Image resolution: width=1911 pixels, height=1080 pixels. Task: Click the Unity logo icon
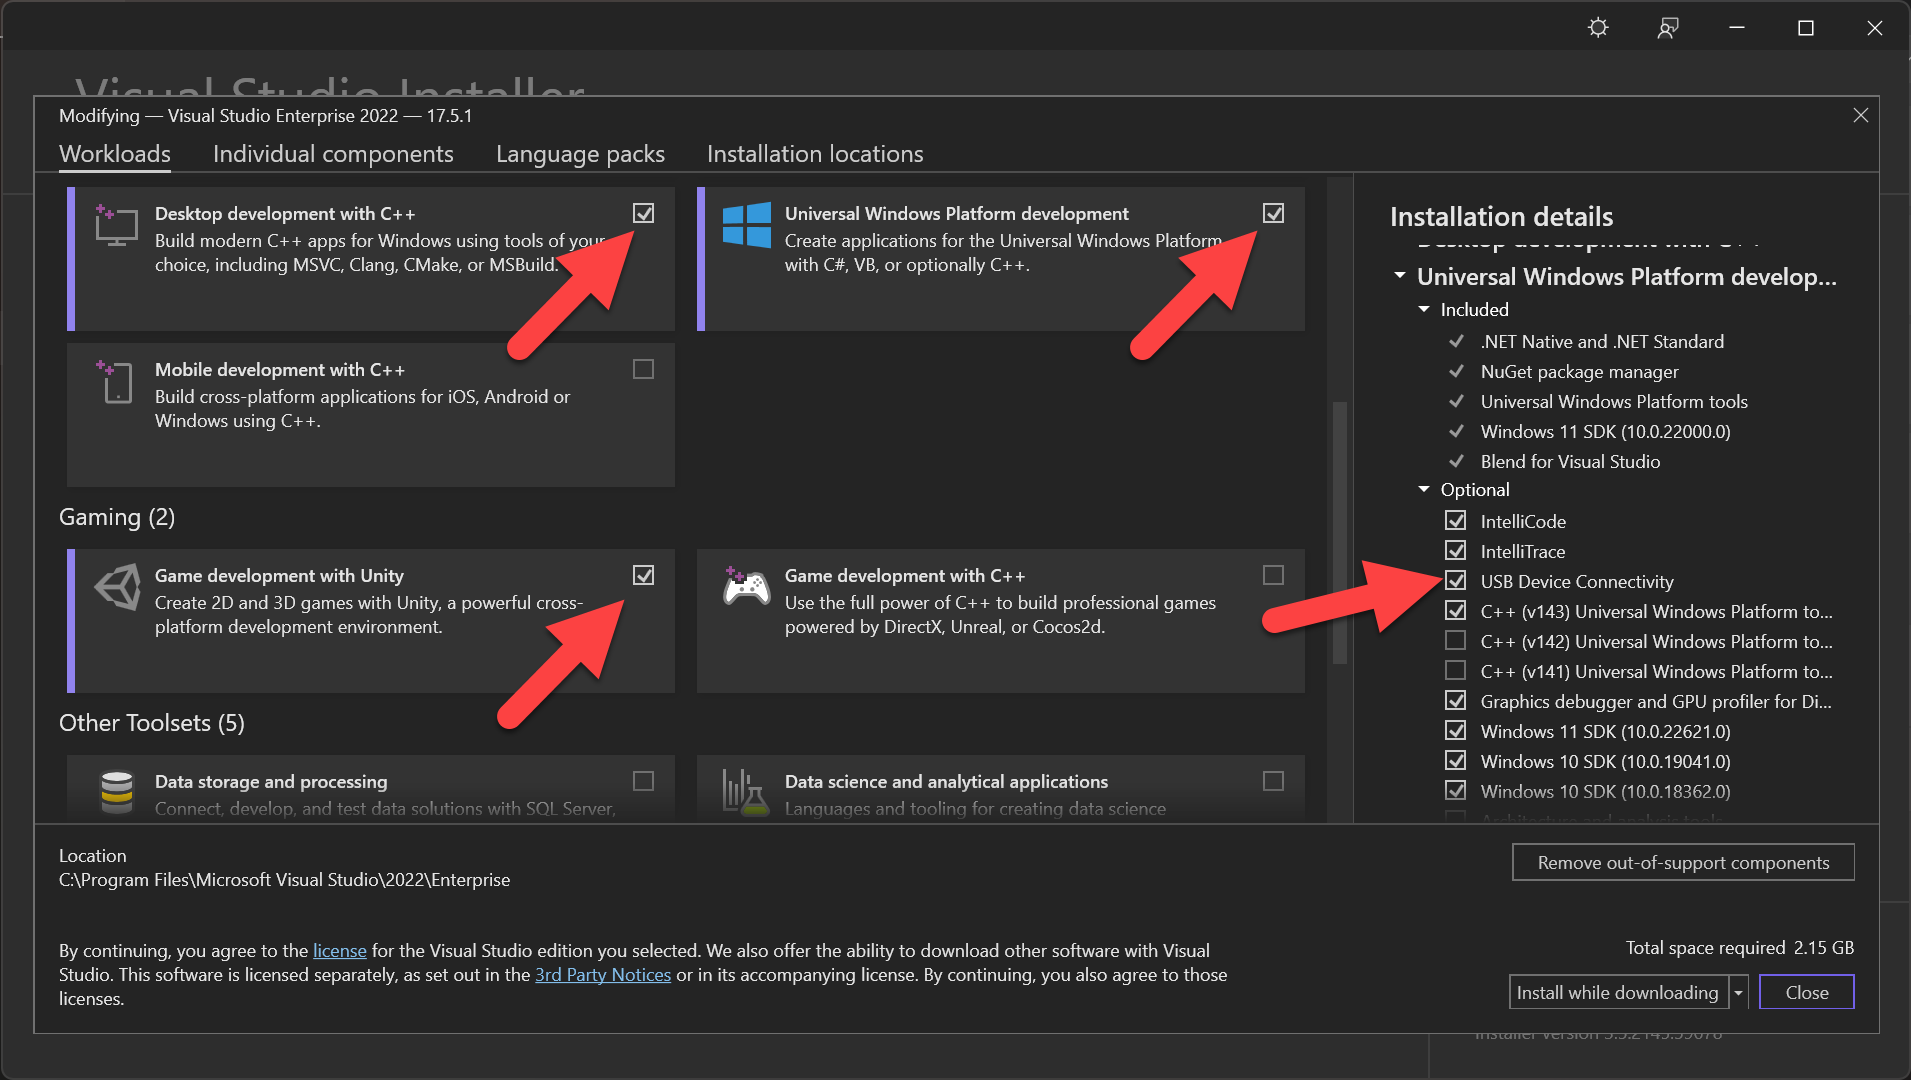(x=117, y=587)
